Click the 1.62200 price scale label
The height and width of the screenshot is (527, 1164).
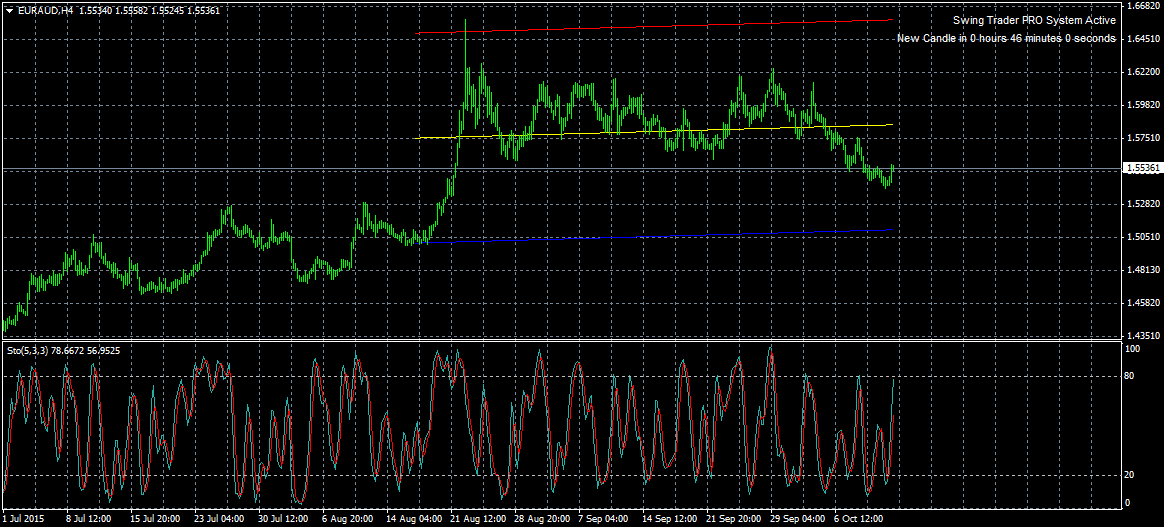click(1143, 72)
